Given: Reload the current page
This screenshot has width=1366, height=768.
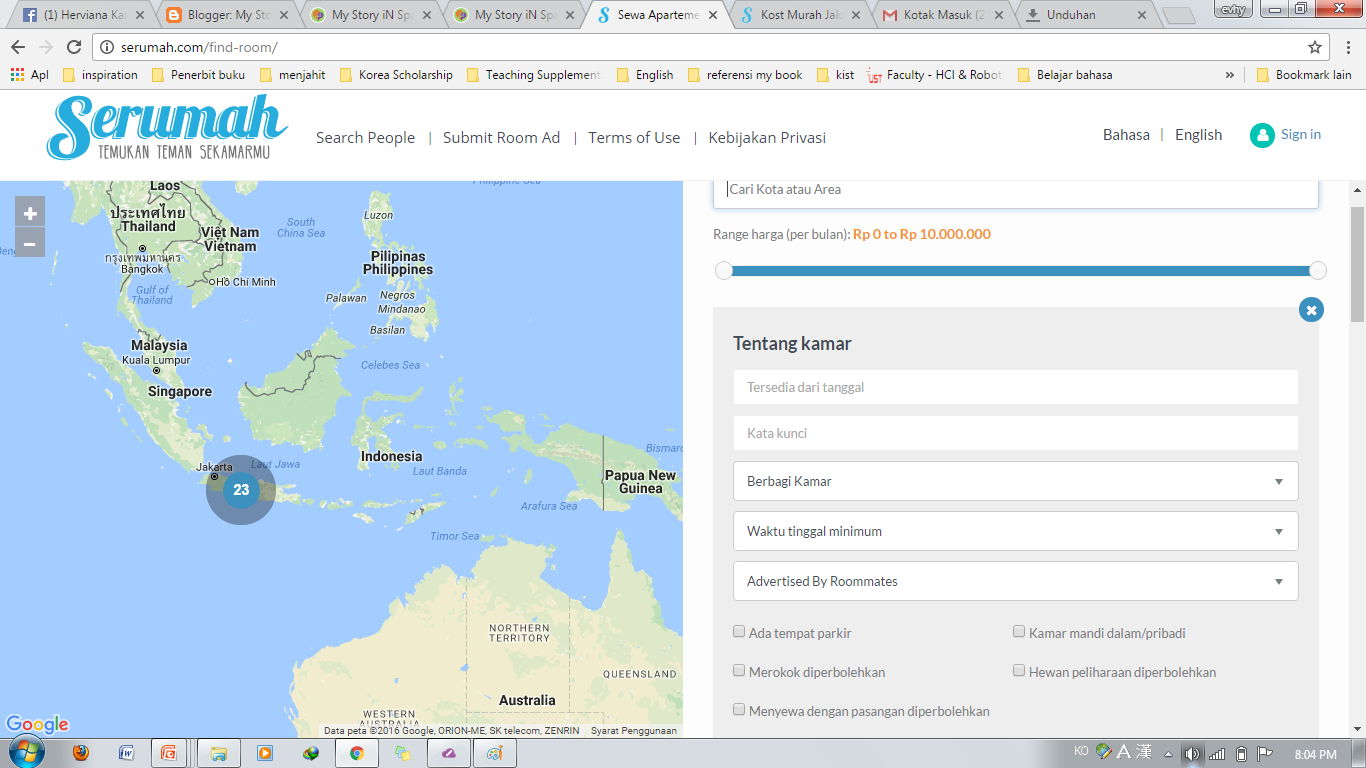Looking at the screenshot, I should click(74, 47).
